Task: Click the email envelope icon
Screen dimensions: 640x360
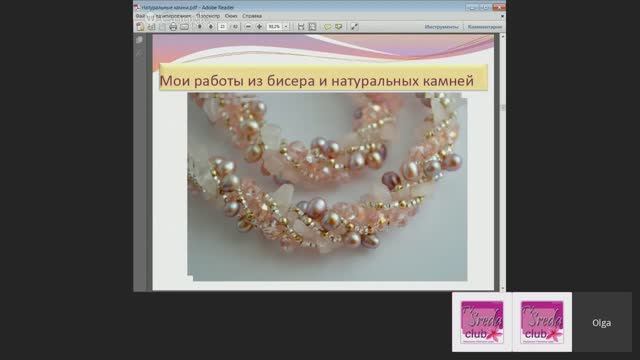Action: (184, 27)
